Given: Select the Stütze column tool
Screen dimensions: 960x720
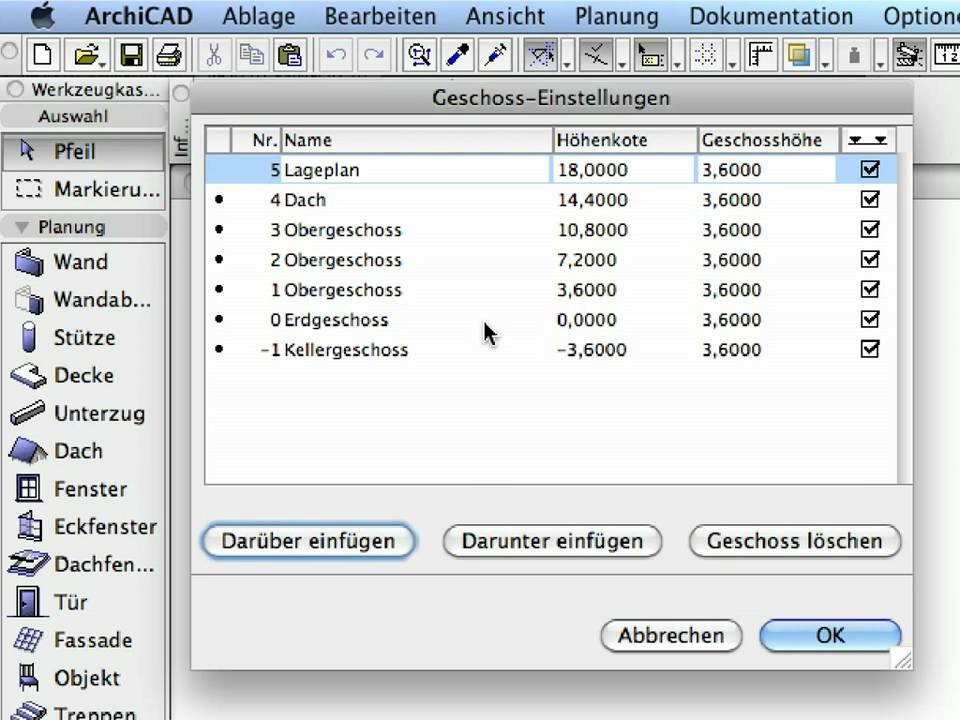Looking at the screenshot, I should point(84,338).
